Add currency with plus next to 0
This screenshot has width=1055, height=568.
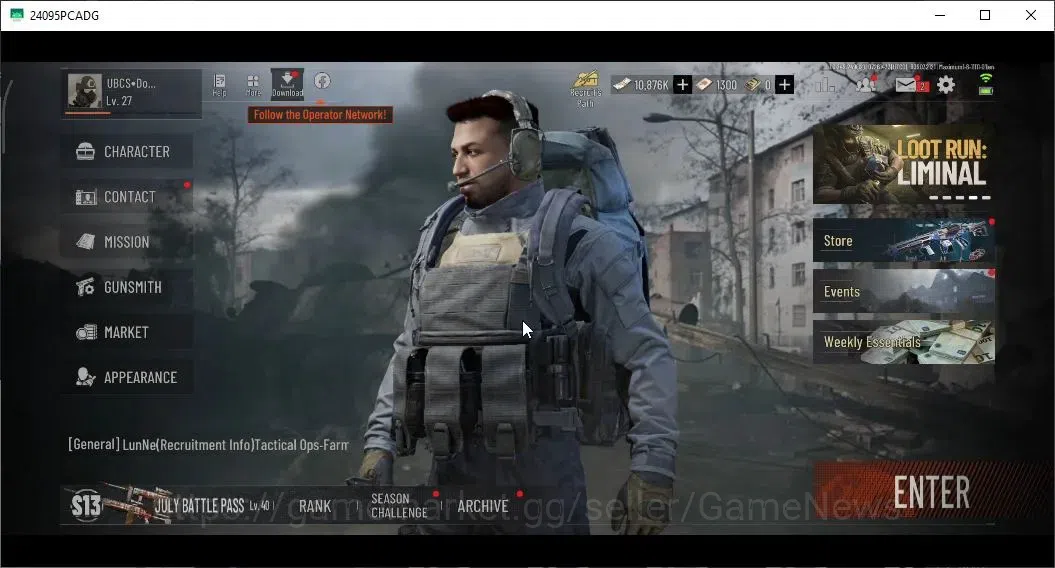(785, 85)
